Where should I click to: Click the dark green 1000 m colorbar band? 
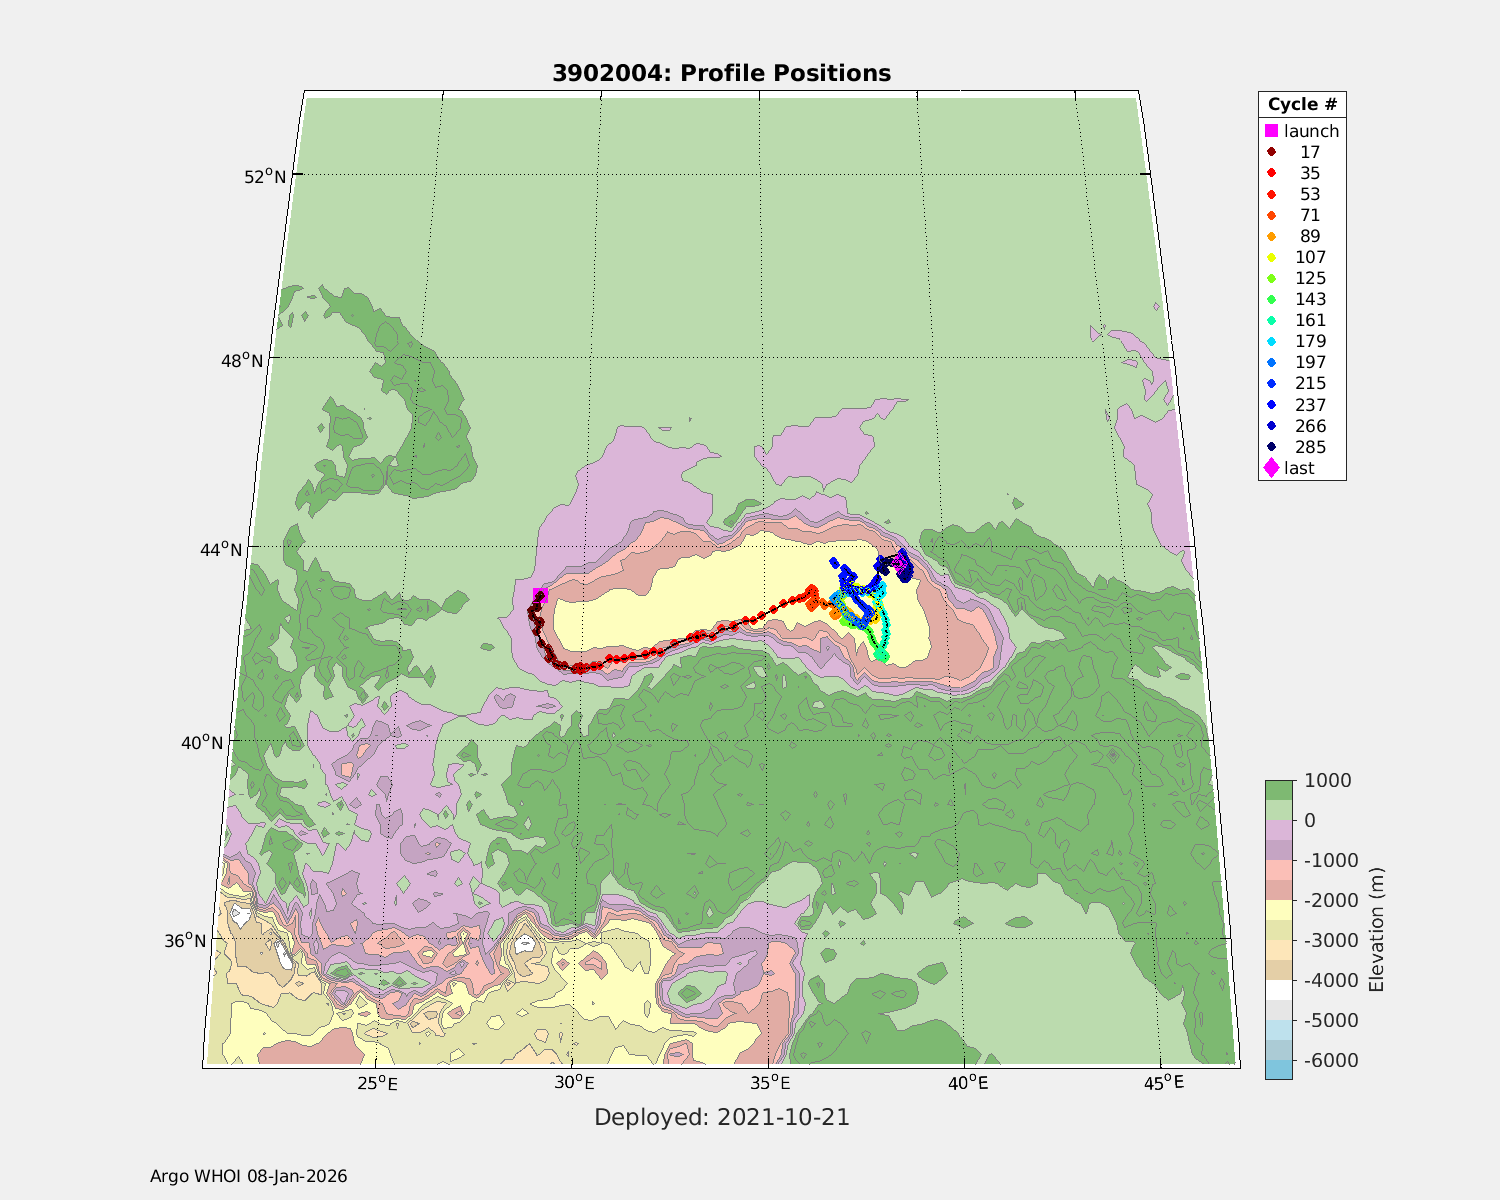point(1278,789)
